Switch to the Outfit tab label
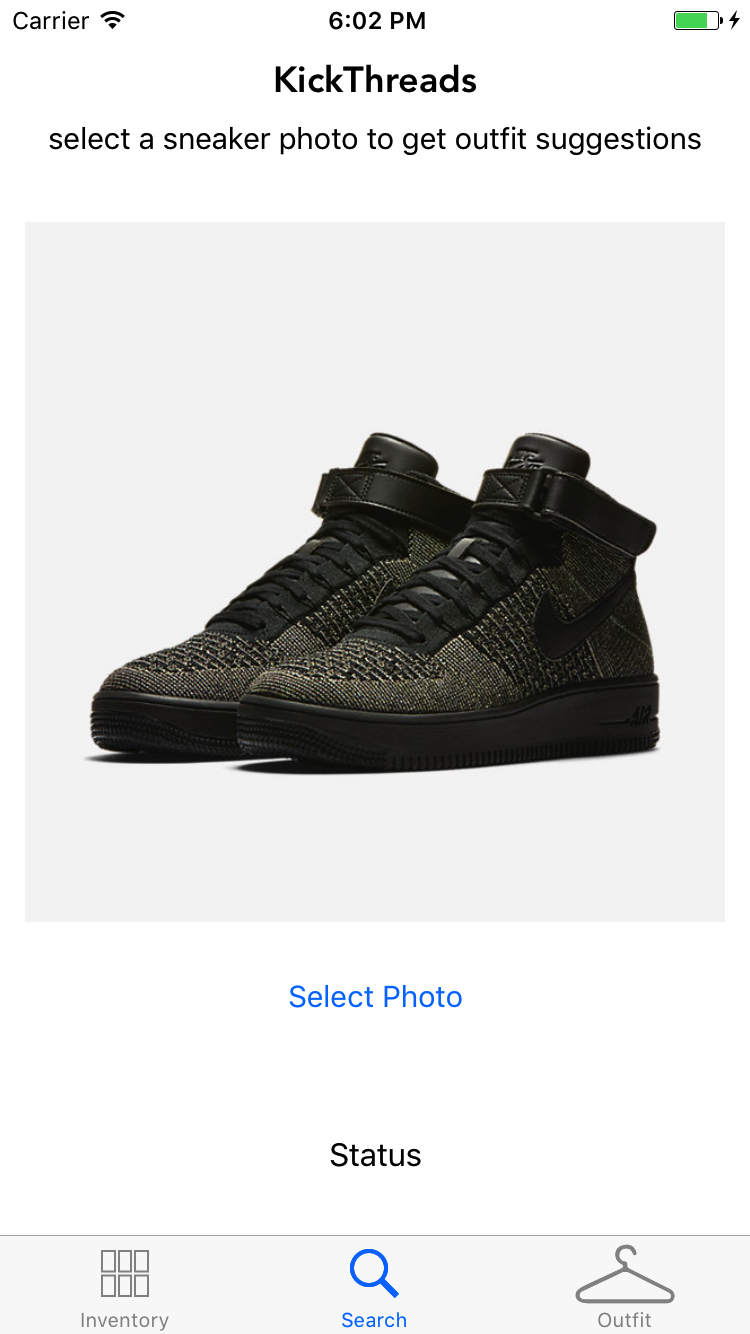750x1334 pixels. [x=625, y=1320]
